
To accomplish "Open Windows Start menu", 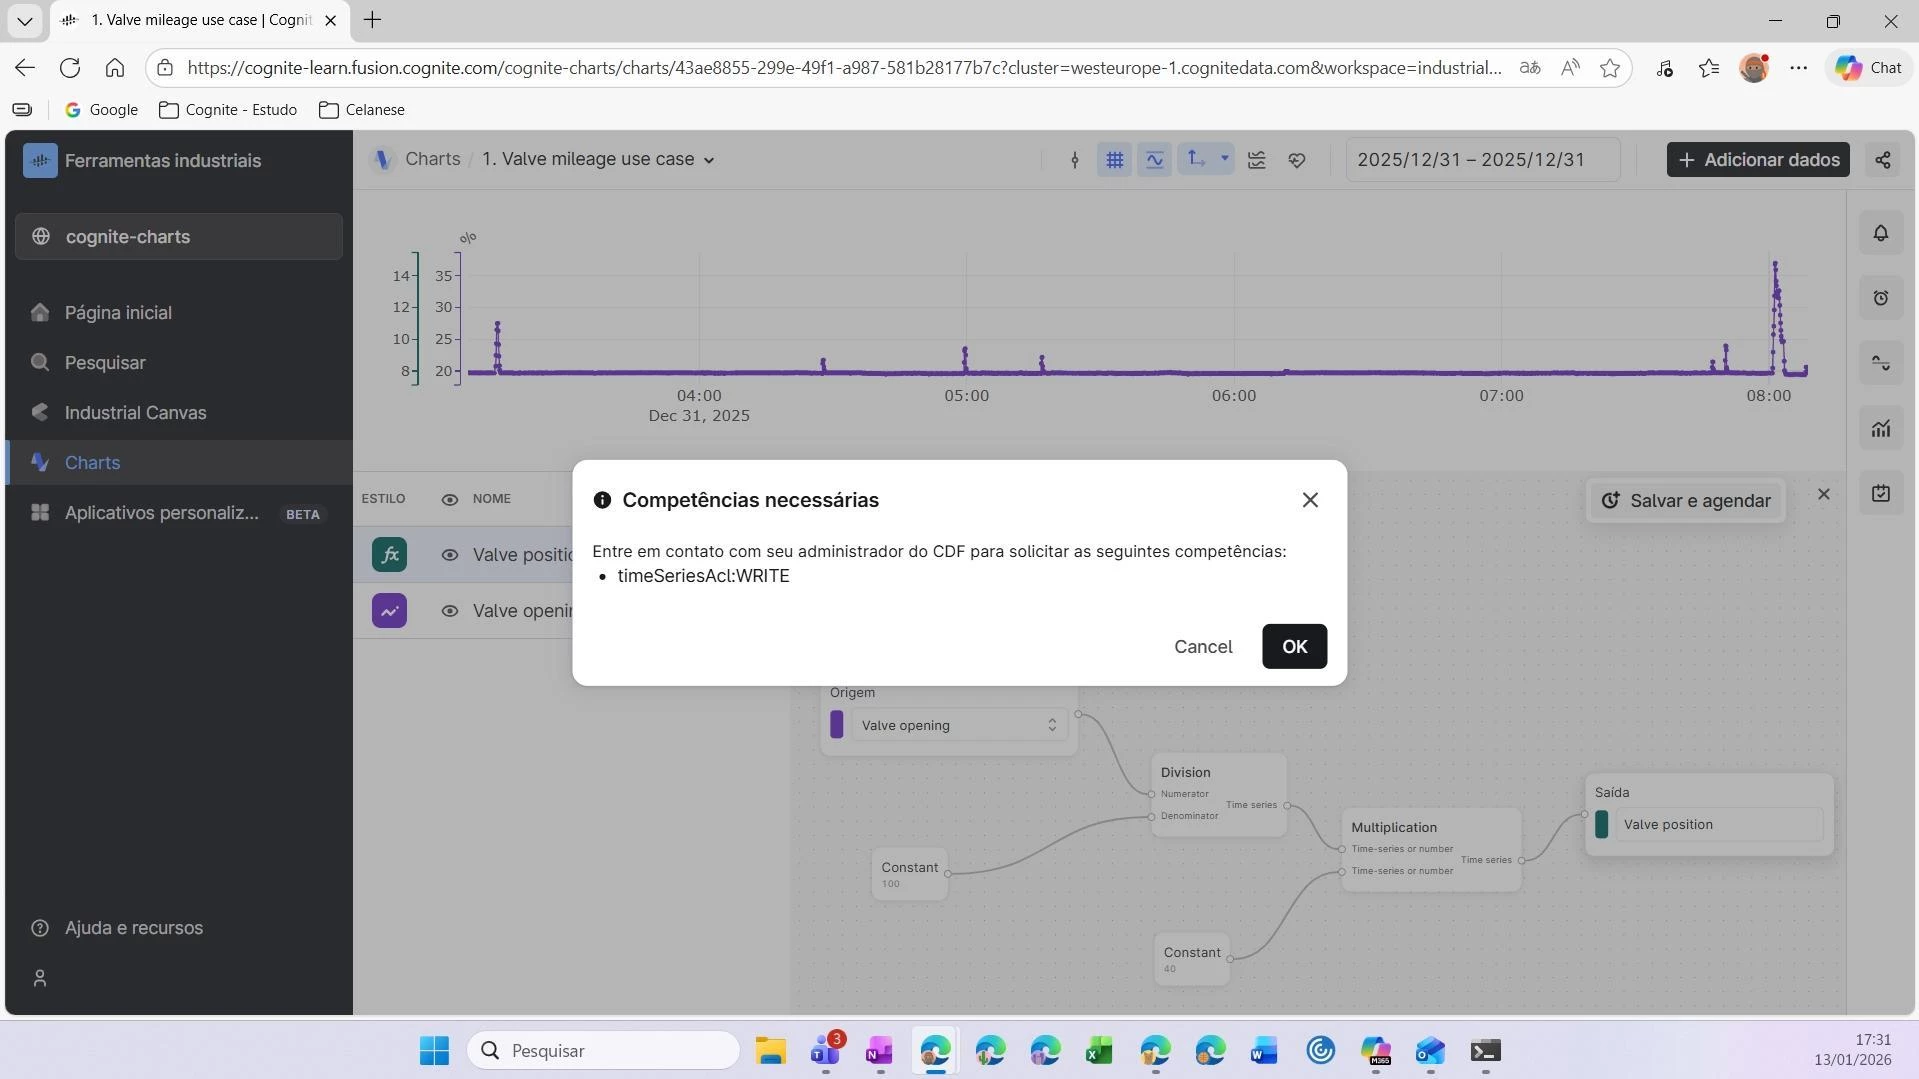I will click(435, 1051).
